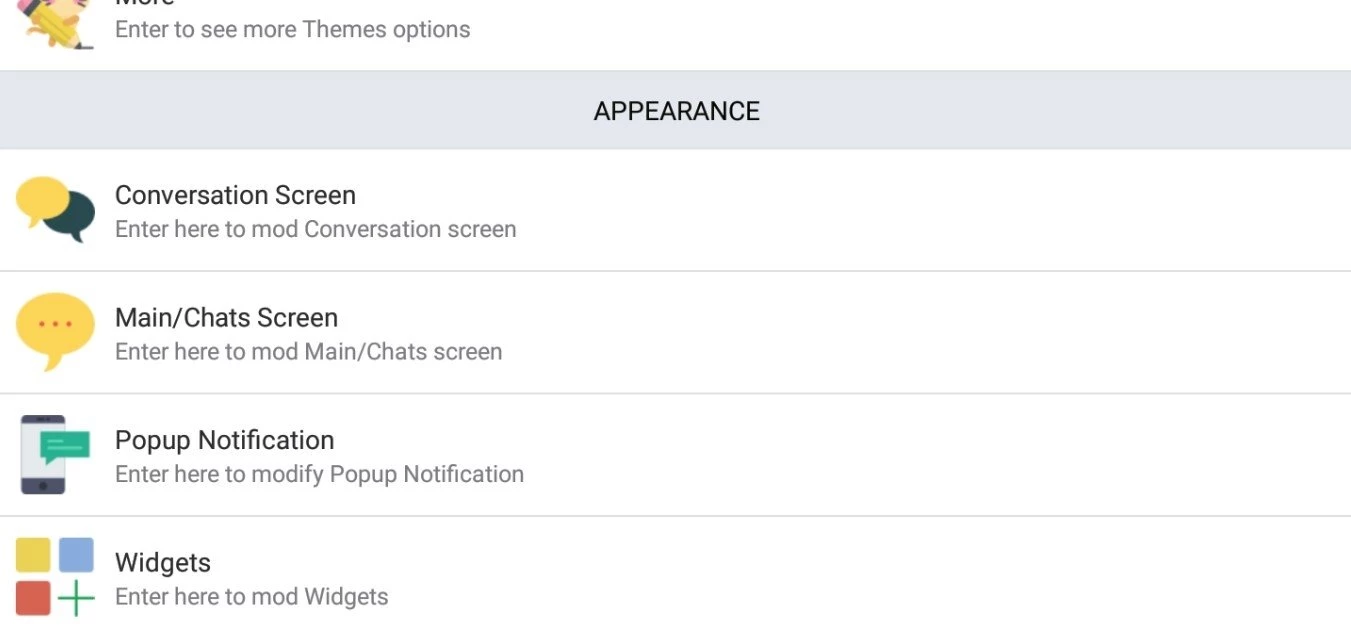1351x636 pixels.
Task: Click the APPEARANCE section header
Action: pyautogui.click(x=676, y=111)
